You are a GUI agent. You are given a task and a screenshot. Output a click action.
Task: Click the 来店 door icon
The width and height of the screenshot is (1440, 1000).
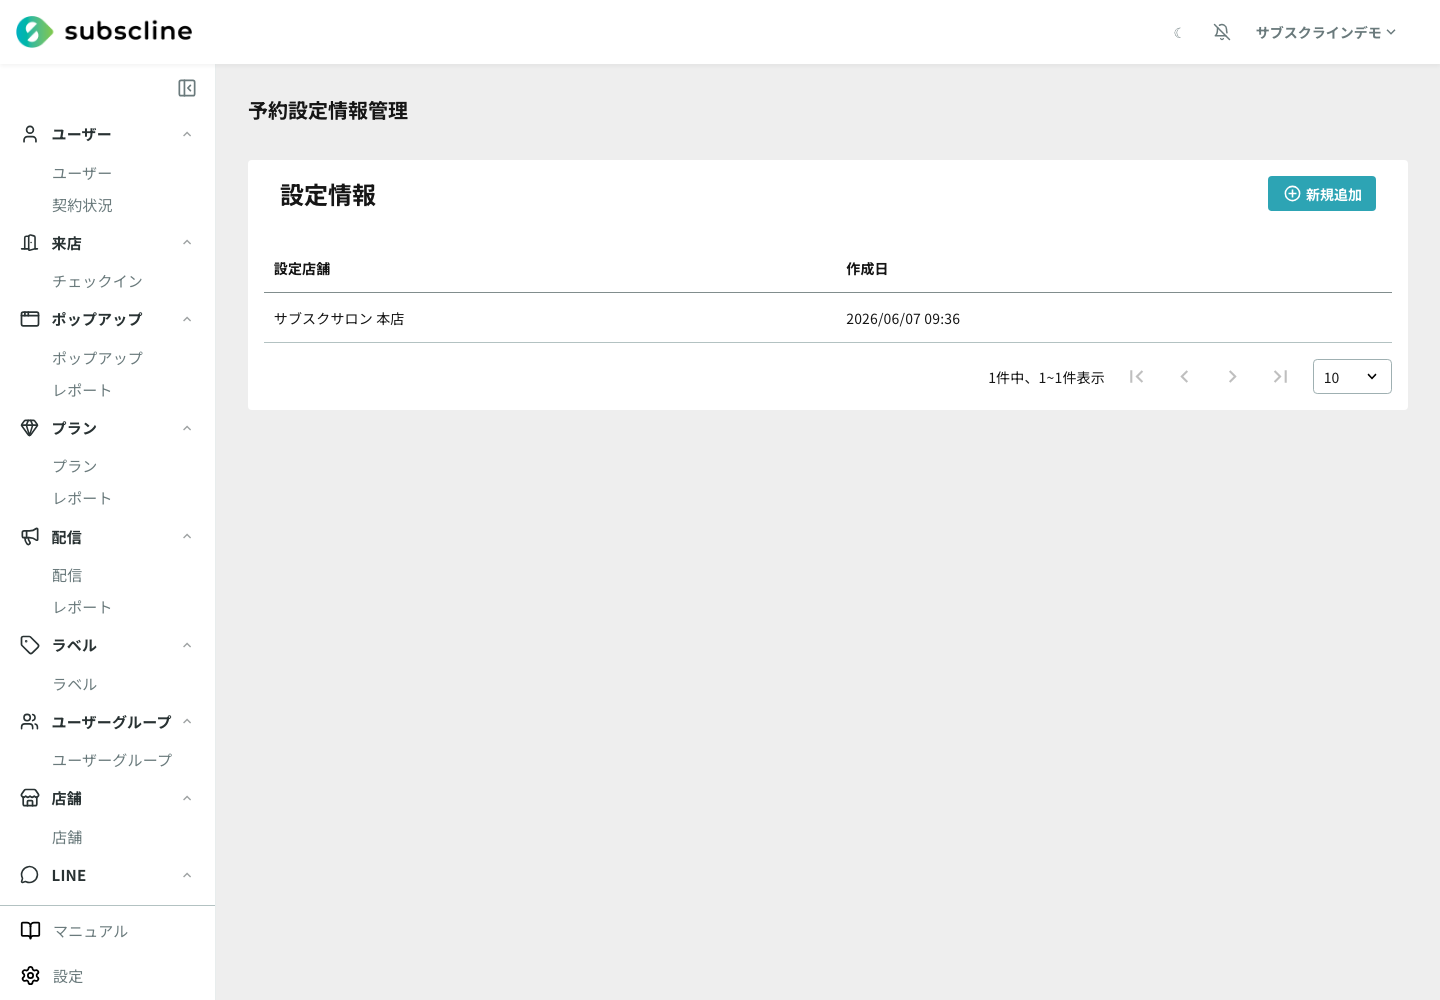[x=30, y=243]
